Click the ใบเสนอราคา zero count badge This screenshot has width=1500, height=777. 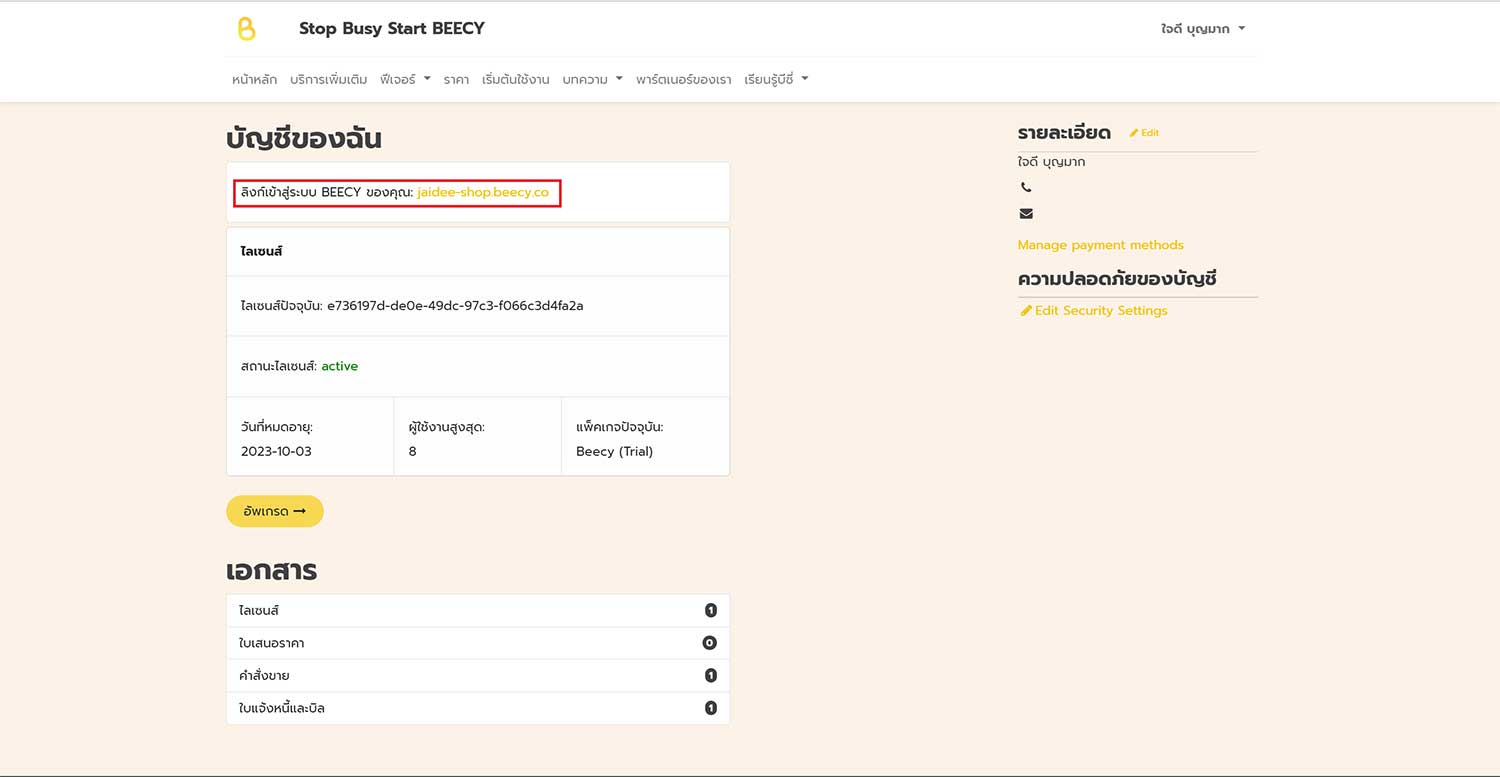tap(710, 643)
